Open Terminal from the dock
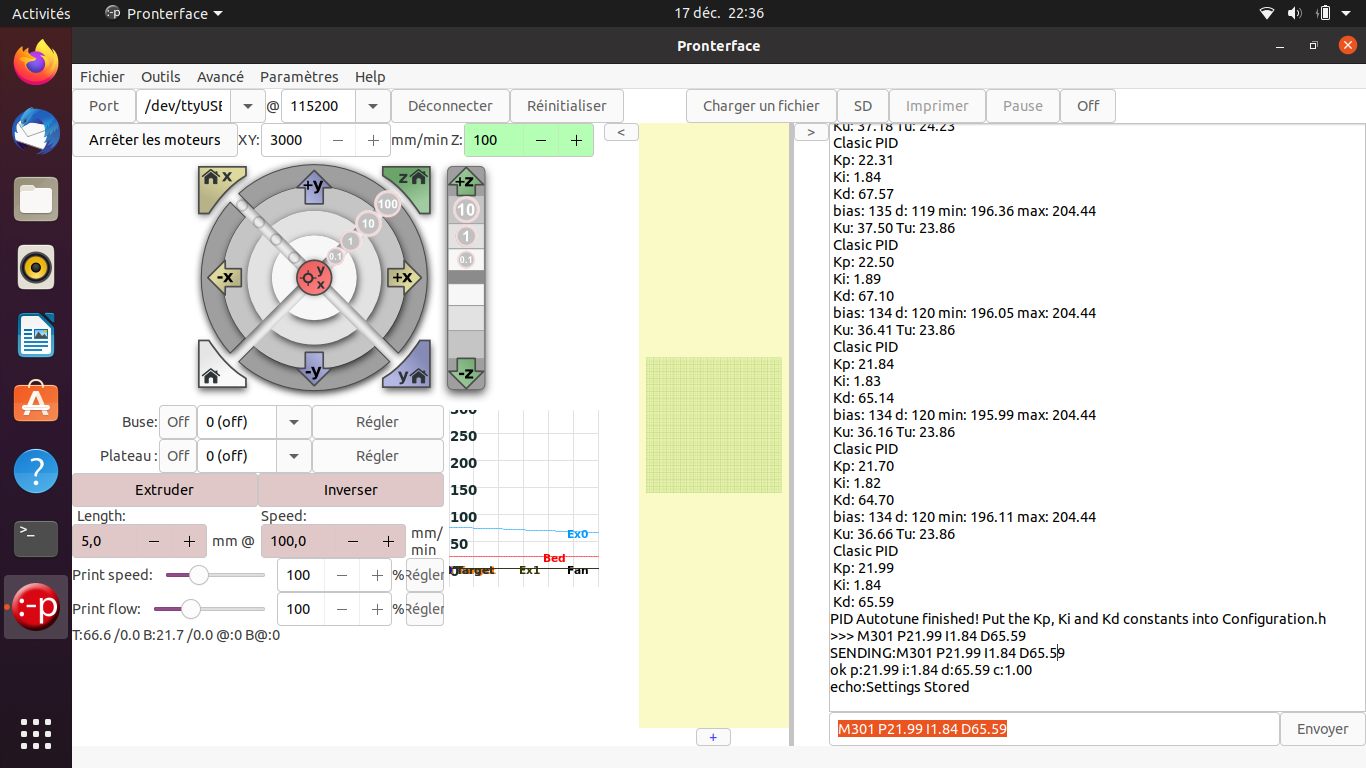1366x768 pixels. pos(36,539)
